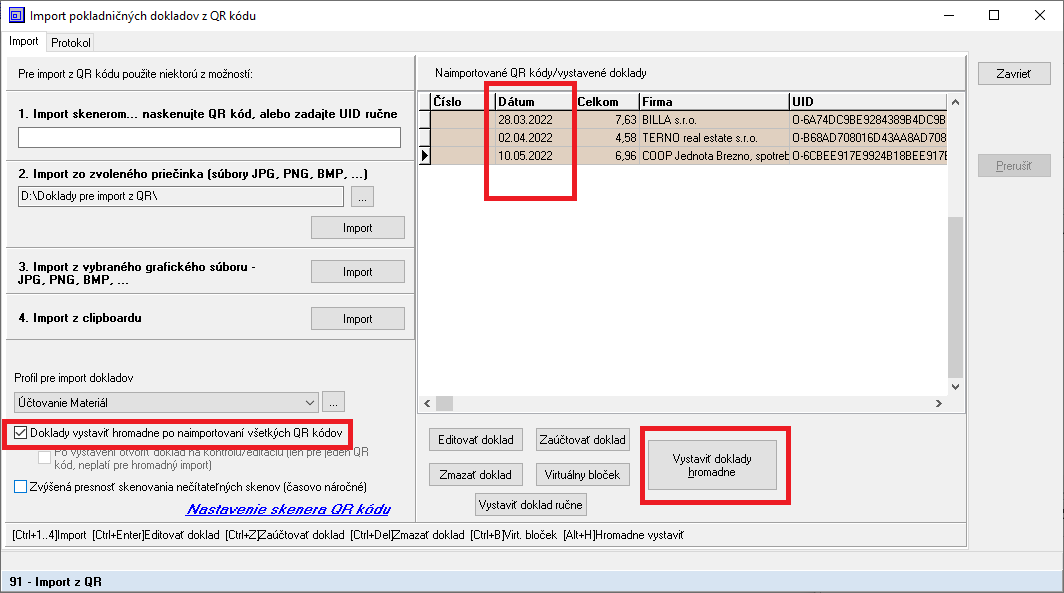Select the Import tab
1064x593 pixels.
click(x=24, y=41)
